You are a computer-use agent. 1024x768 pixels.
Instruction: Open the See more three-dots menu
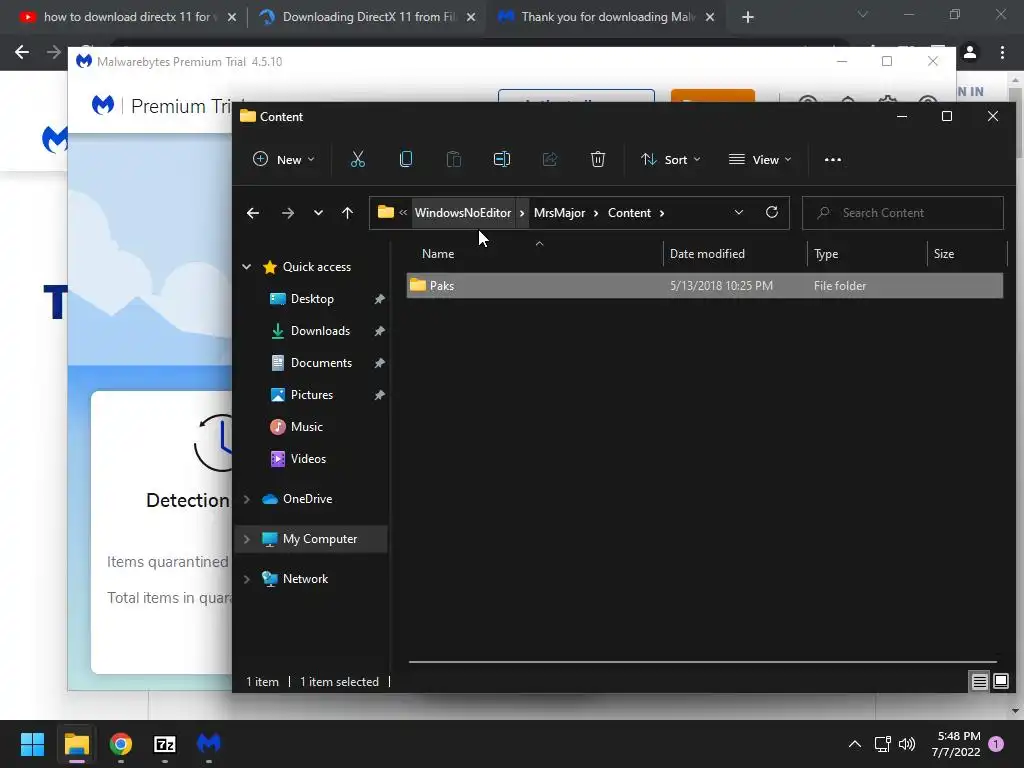(x=833, y=159)
